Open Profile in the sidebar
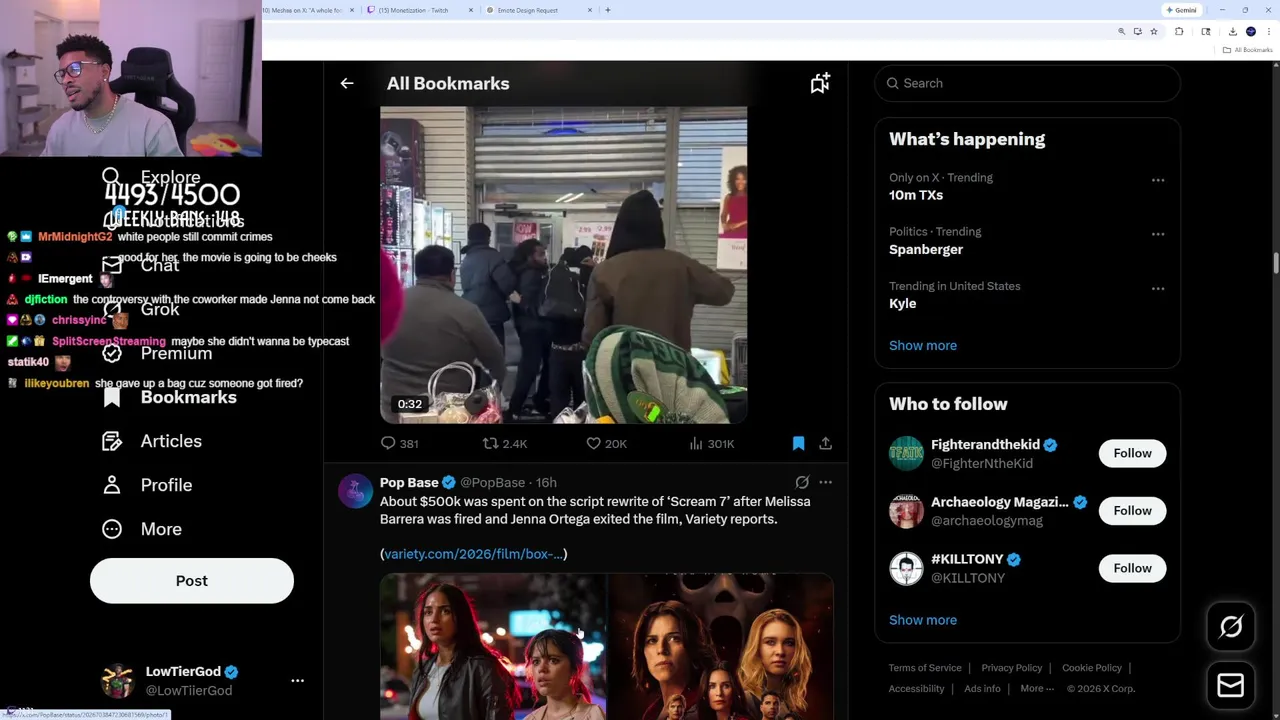The height and width of the screenshot is (720, 1280). click(147, 485)
